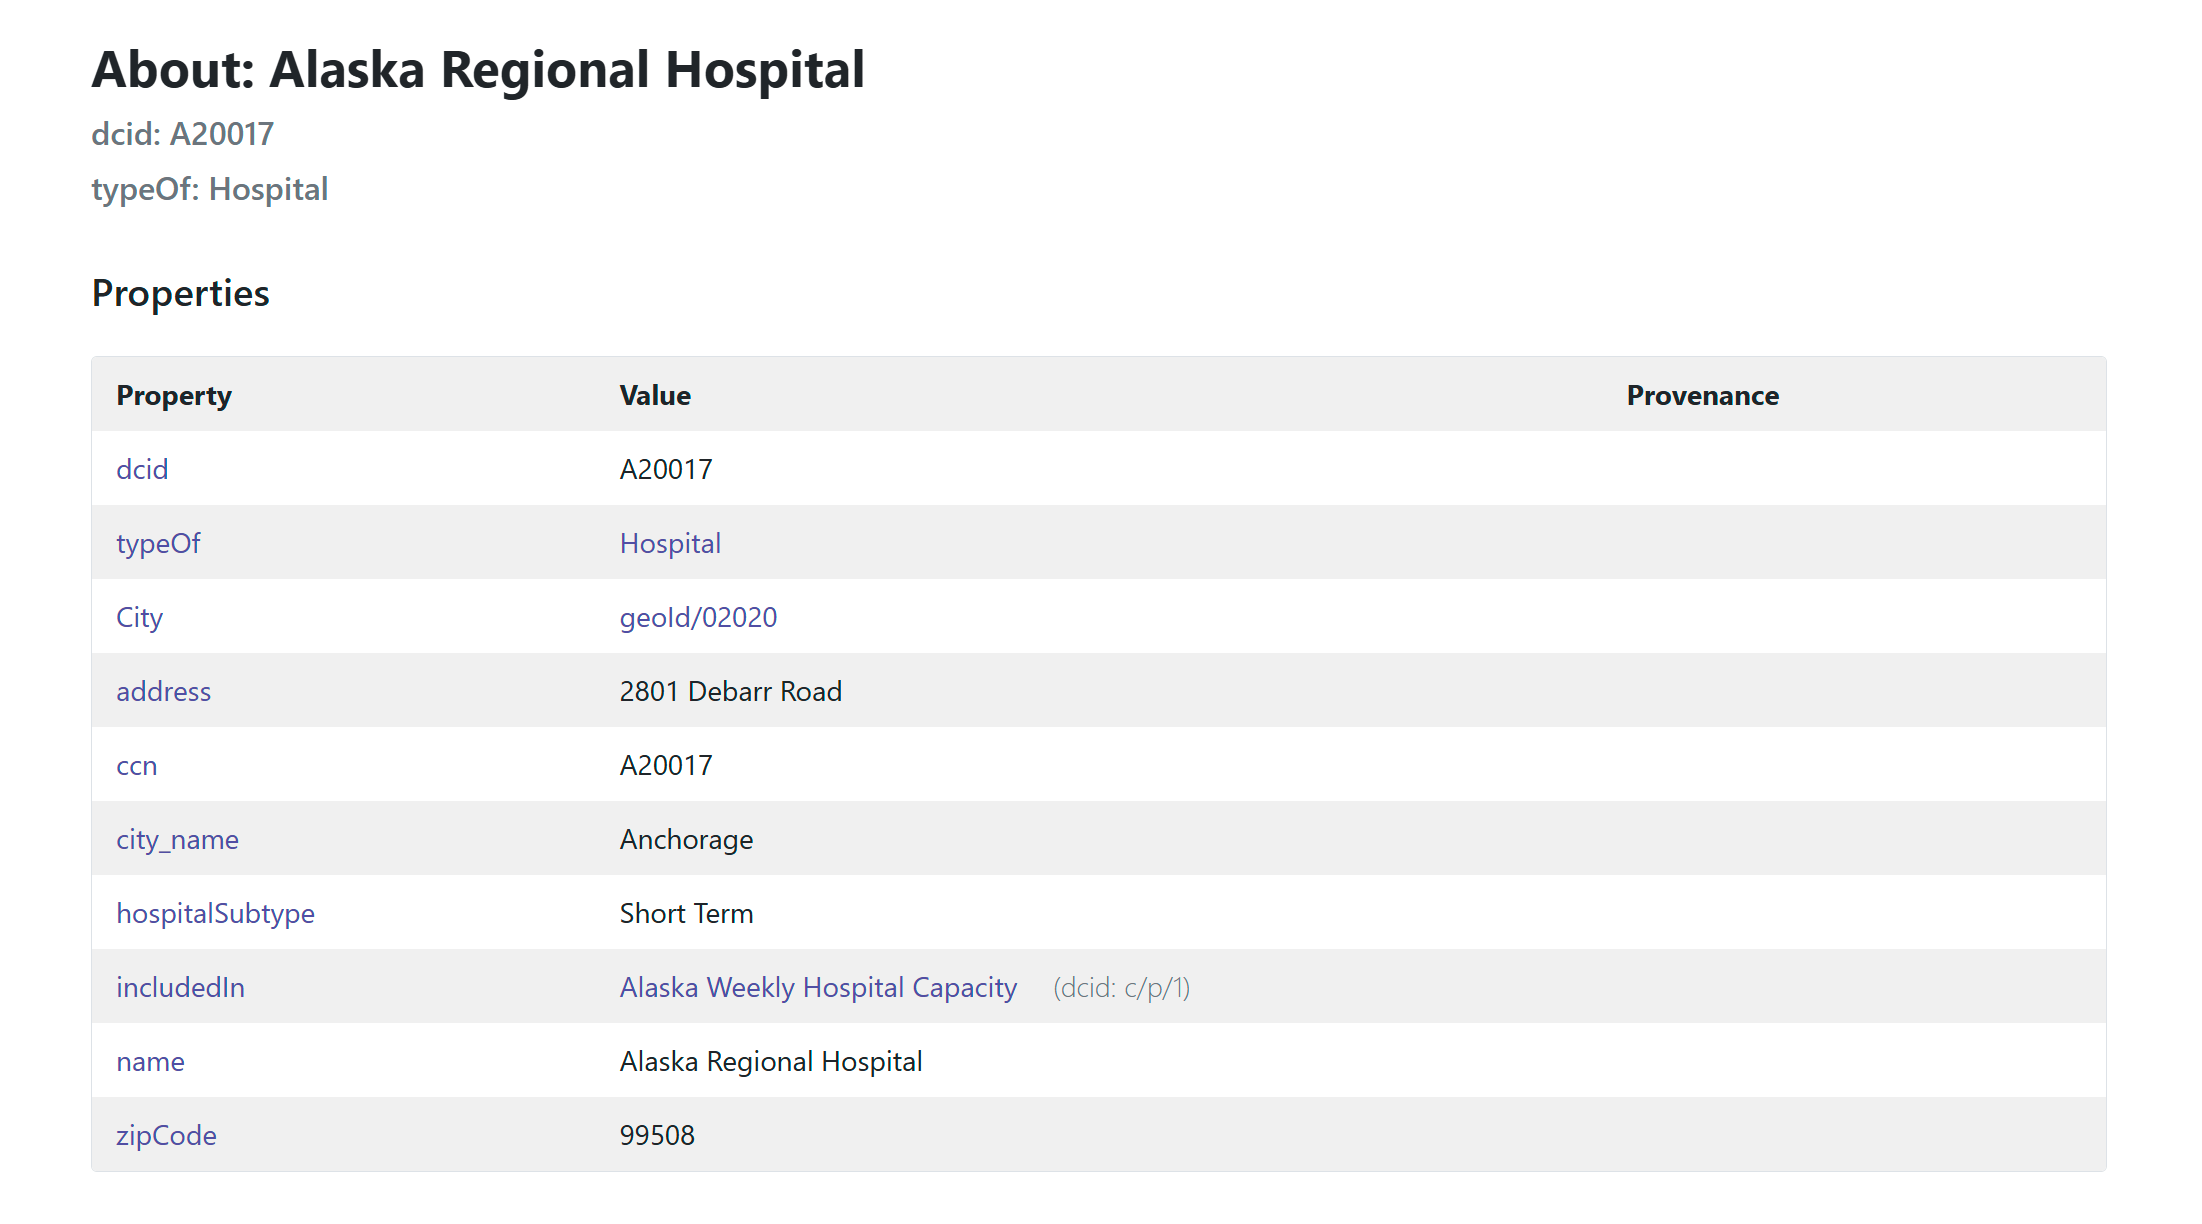Select the Value column header
This screenshot has width=2202, height=1224.
coord(655,396)
